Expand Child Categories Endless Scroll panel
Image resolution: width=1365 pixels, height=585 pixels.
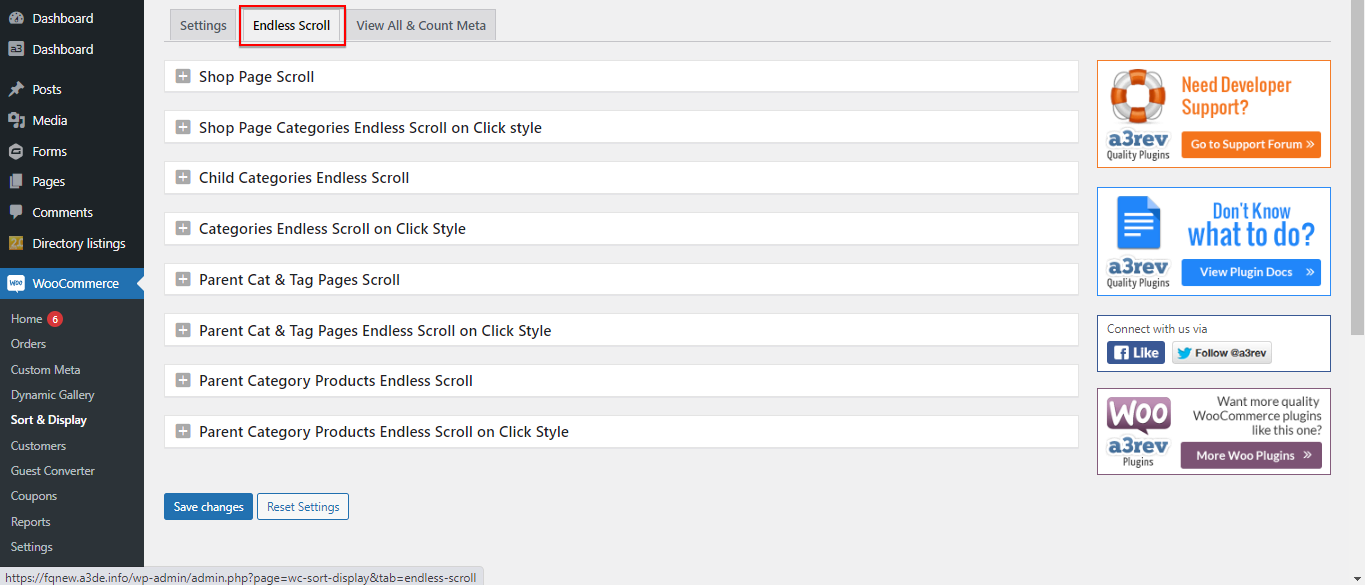183,177
